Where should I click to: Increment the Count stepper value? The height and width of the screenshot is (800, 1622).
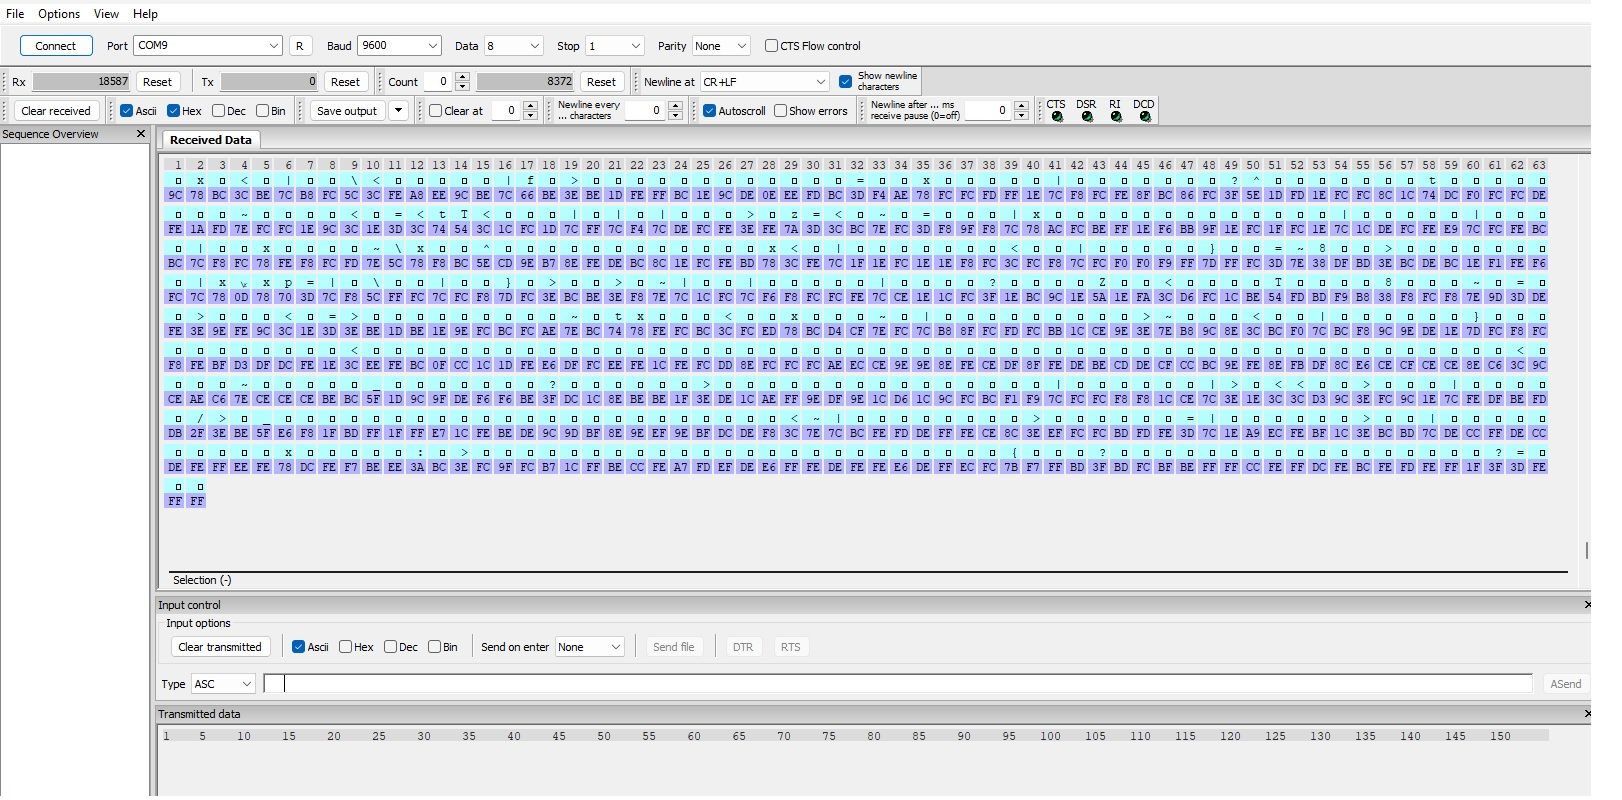pyautogui.click(x=462, y=77)
